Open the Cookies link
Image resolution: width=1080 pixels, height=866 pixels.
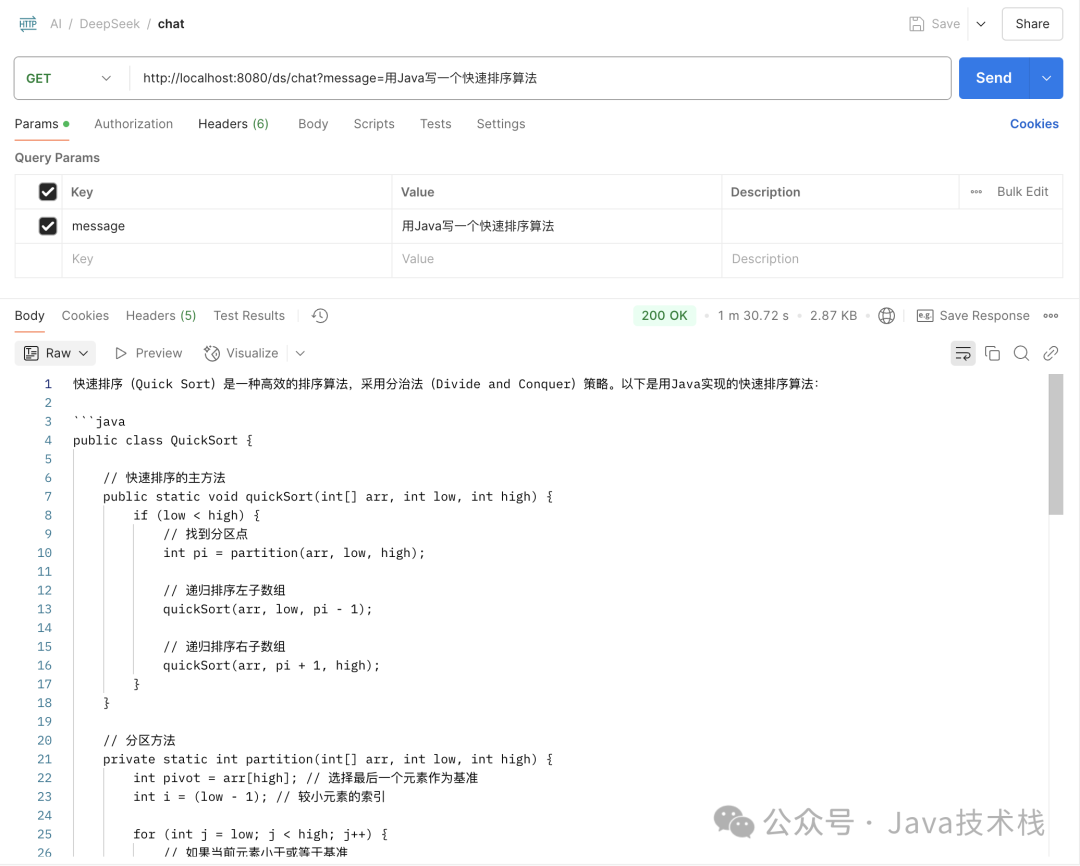(x=1034, y=124)
